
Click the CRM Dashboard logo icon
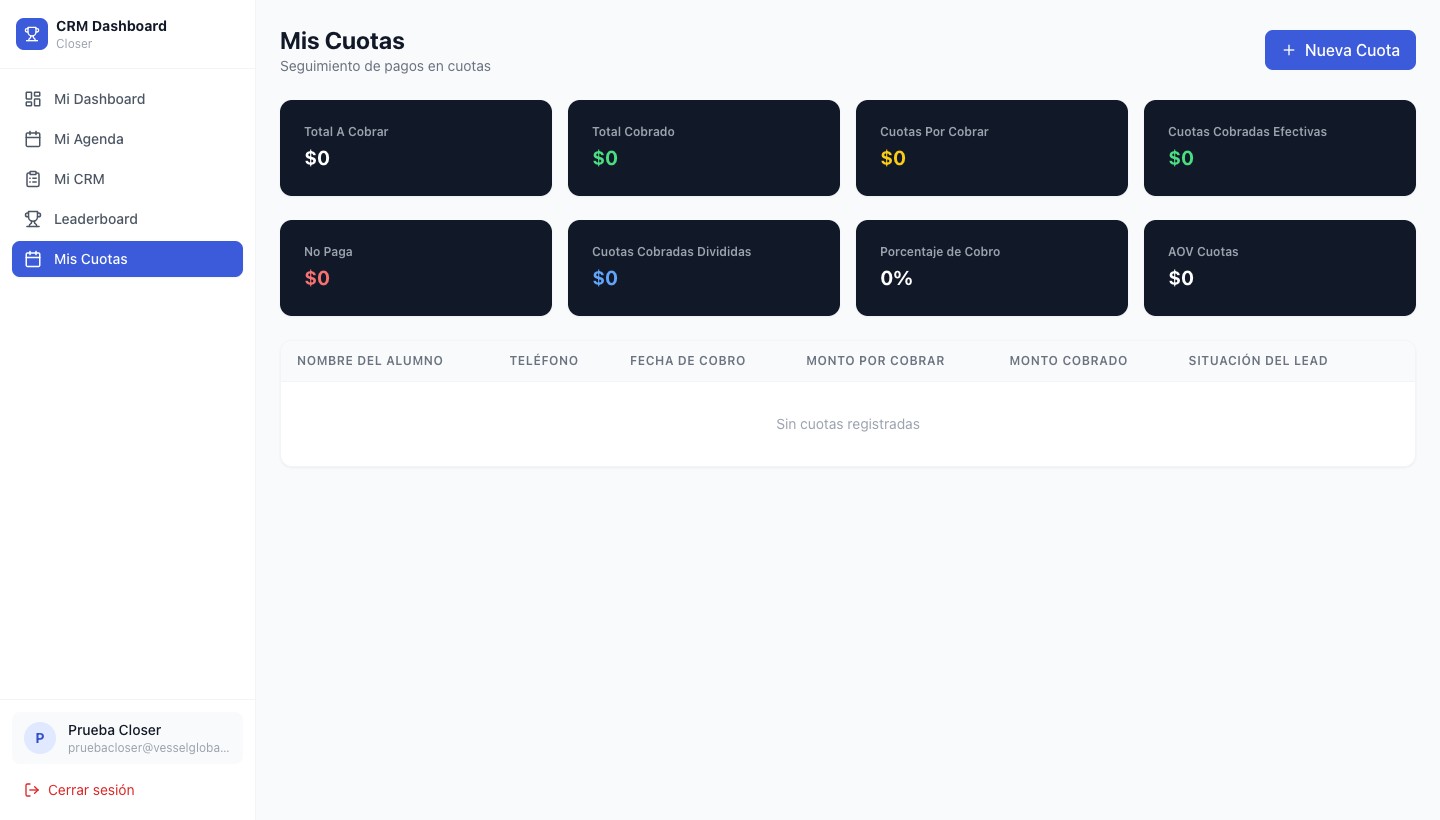pos(32,34)
